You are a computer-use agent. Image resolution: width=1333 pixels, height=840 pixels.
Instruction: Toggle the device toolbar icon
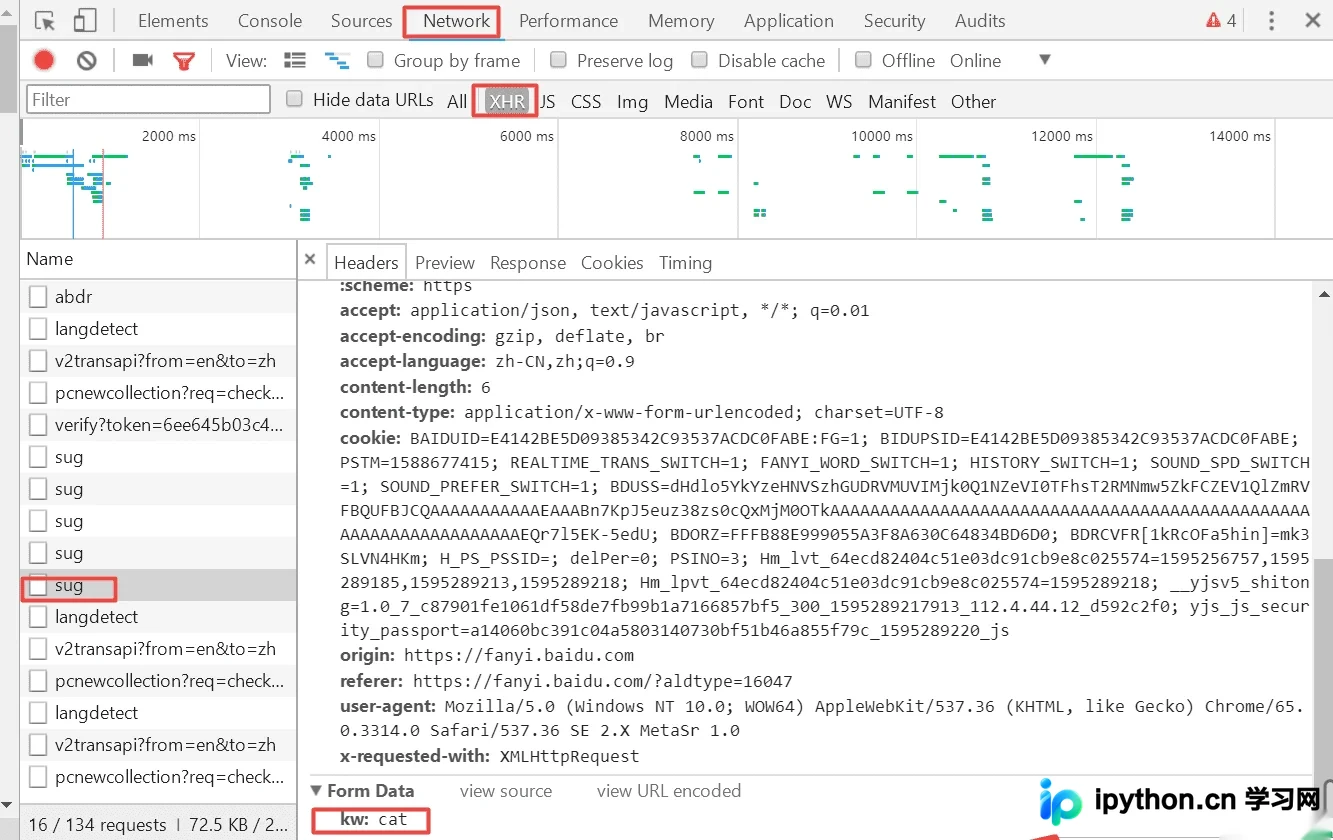click(85, 21)
